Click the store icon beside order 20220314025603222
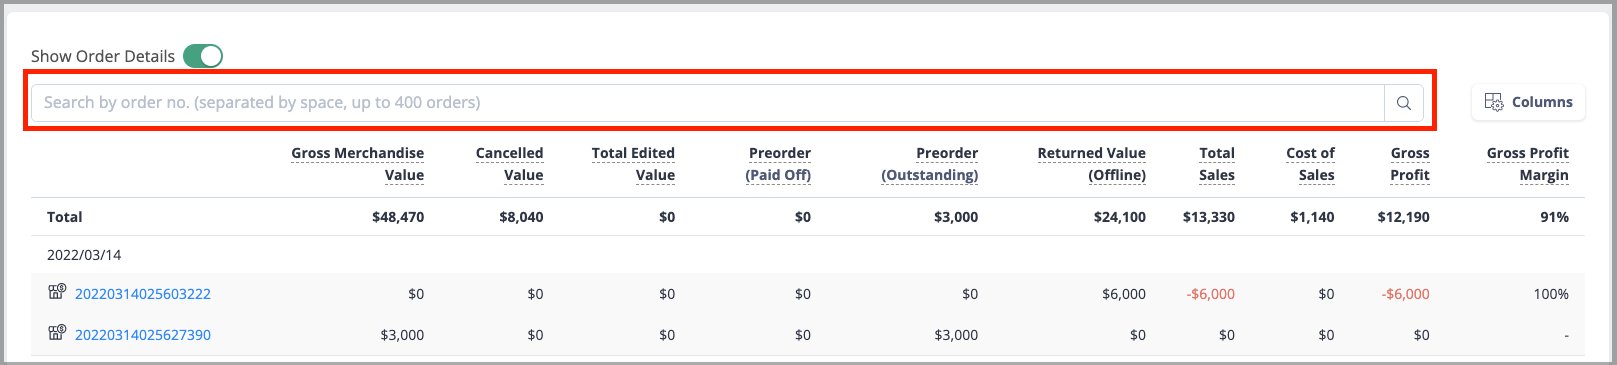This screenshot has height=365, width=1617. coord(57,292)
